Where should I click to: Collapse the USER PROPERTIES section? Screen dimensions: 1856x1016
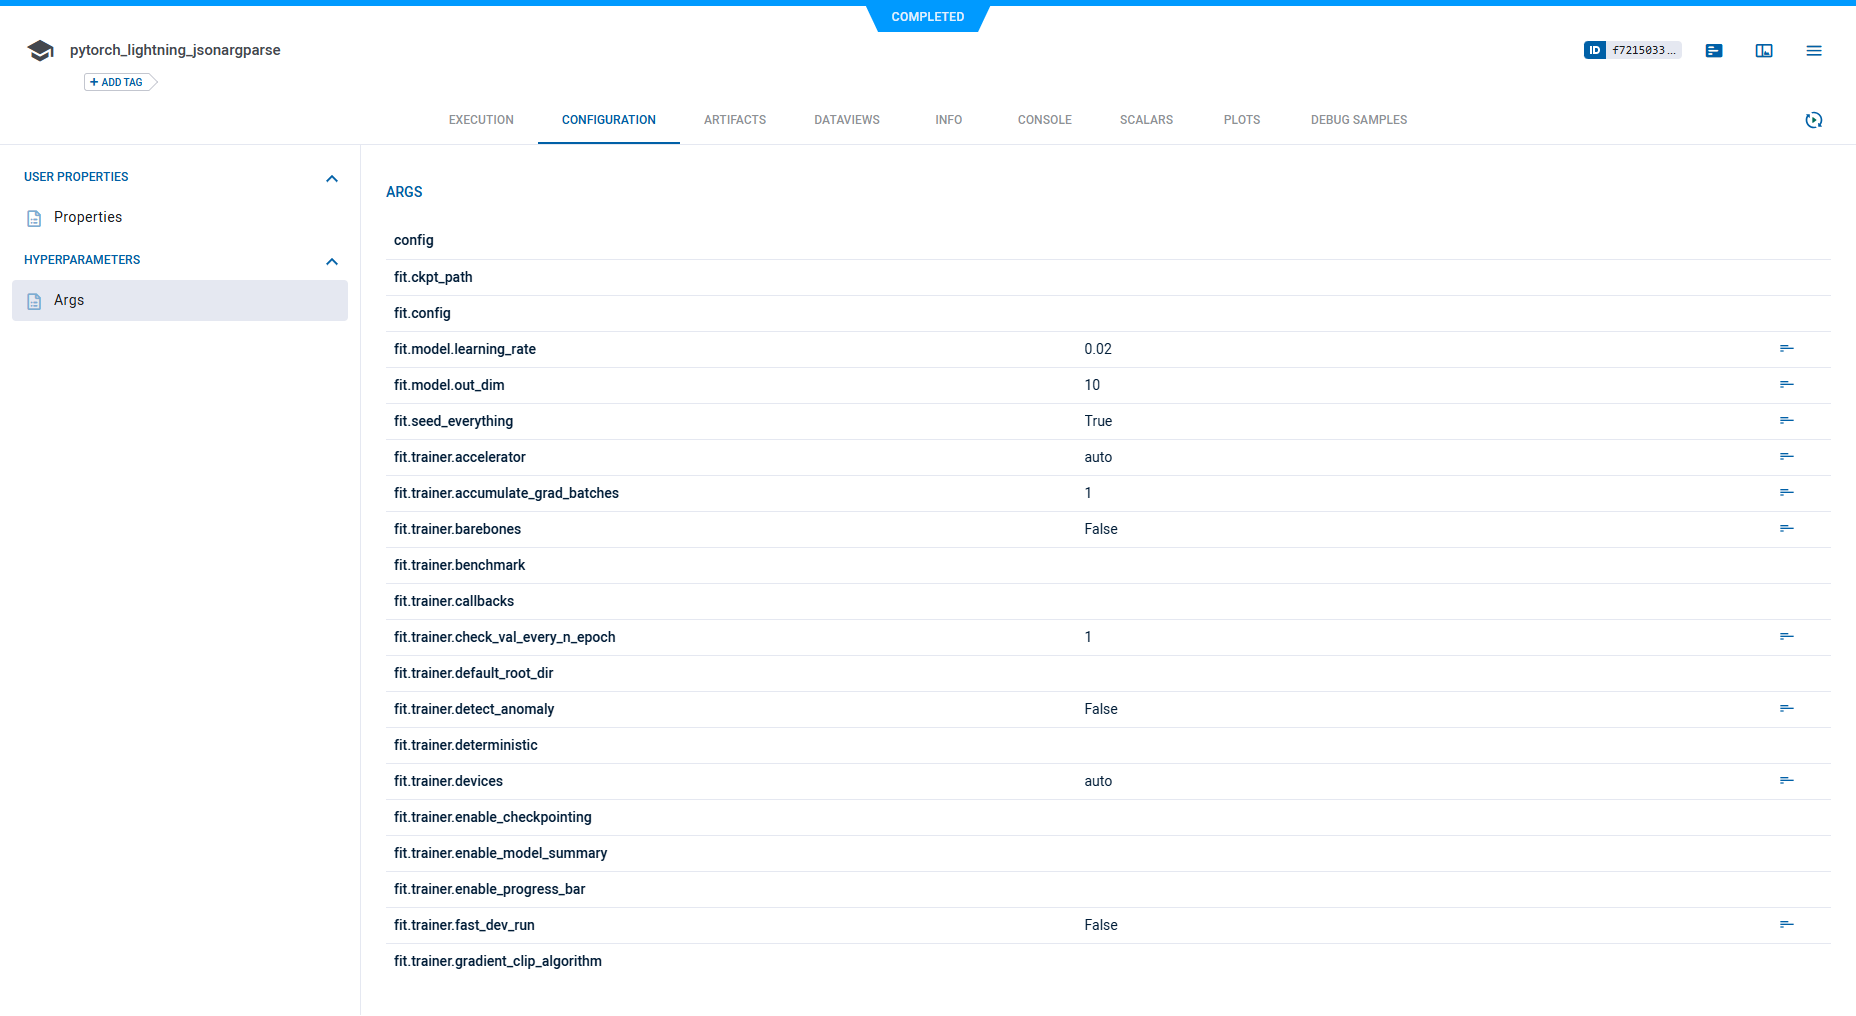(332, 178)
